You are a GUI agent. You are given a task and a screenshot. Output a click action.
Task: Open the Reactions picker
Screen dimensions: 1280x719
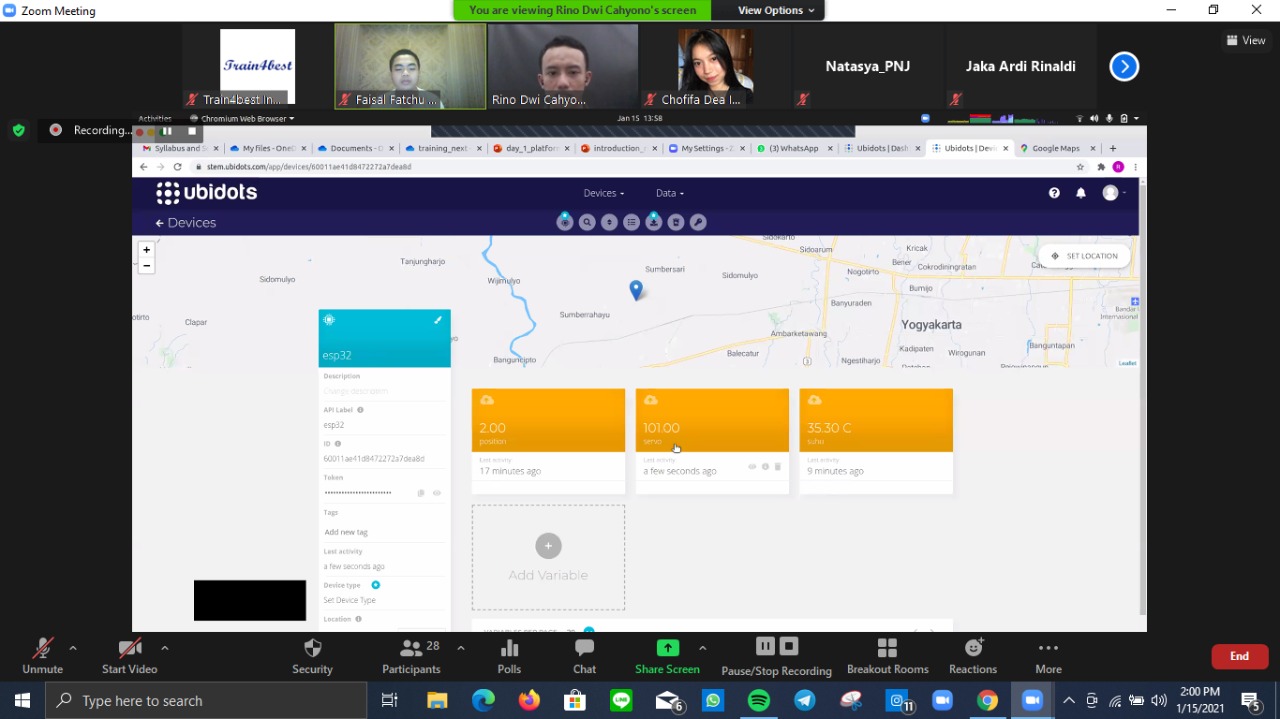[x=972, y=656]
